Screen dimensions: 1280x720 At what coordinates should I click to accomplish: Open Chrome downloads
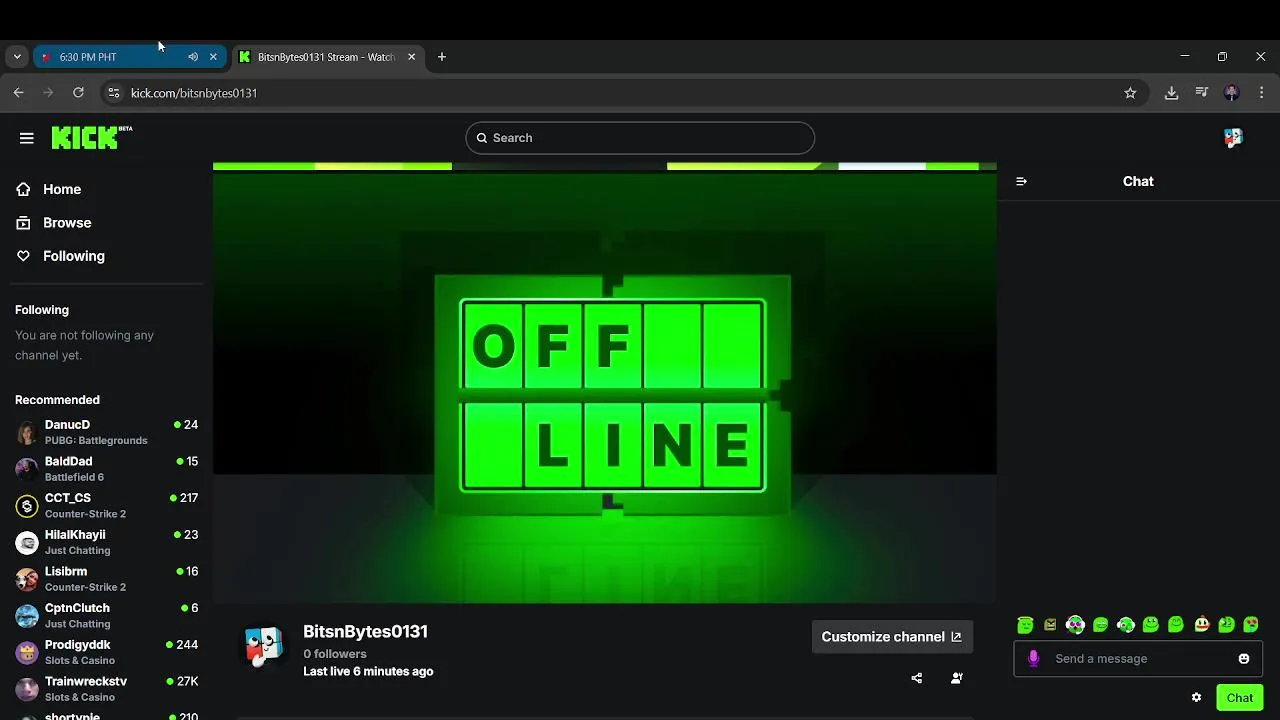click(x=1171, y=93)
